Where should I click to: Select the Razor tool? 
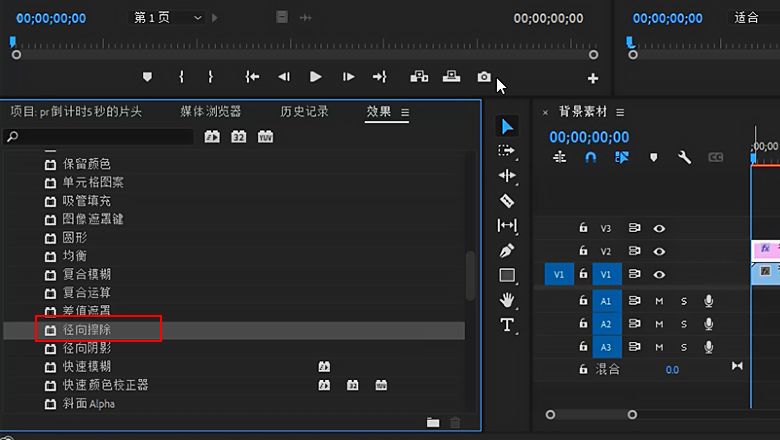click(507, 200)
